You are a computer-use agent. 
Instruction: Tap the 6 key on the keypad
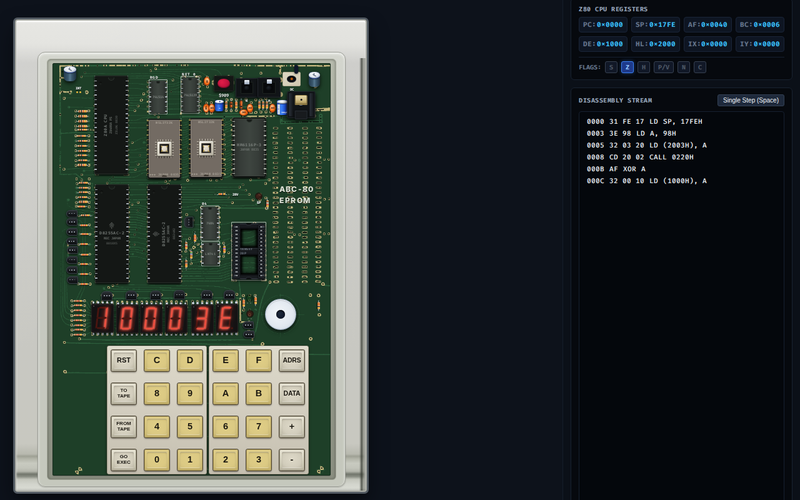(x=226, y=427)
